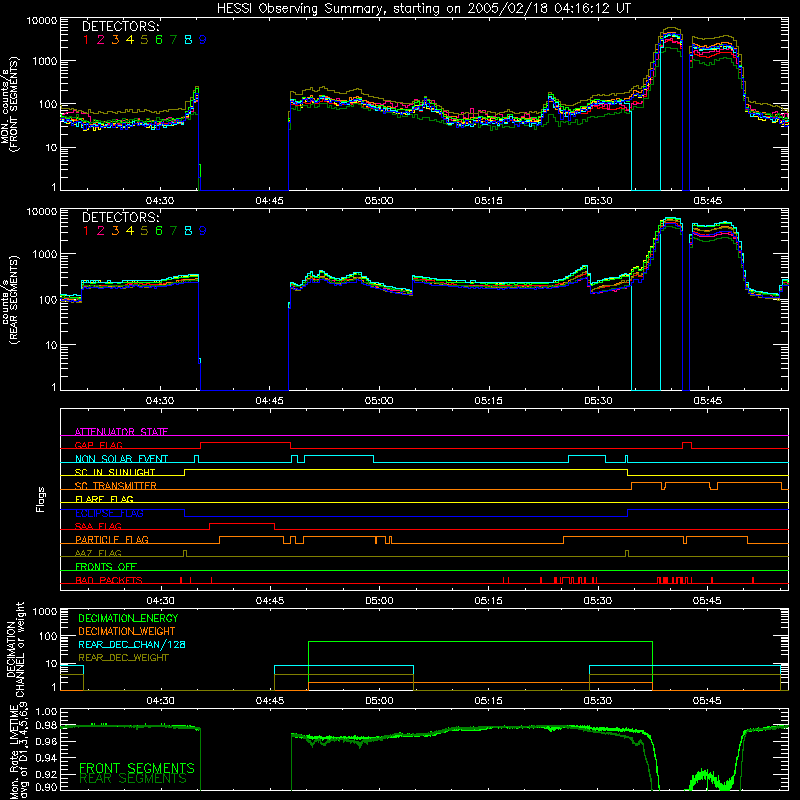This screenshot has height=800, width=800.
Task: Select the 'PARTICLE FLAG' label
Action: click(112, 539)
